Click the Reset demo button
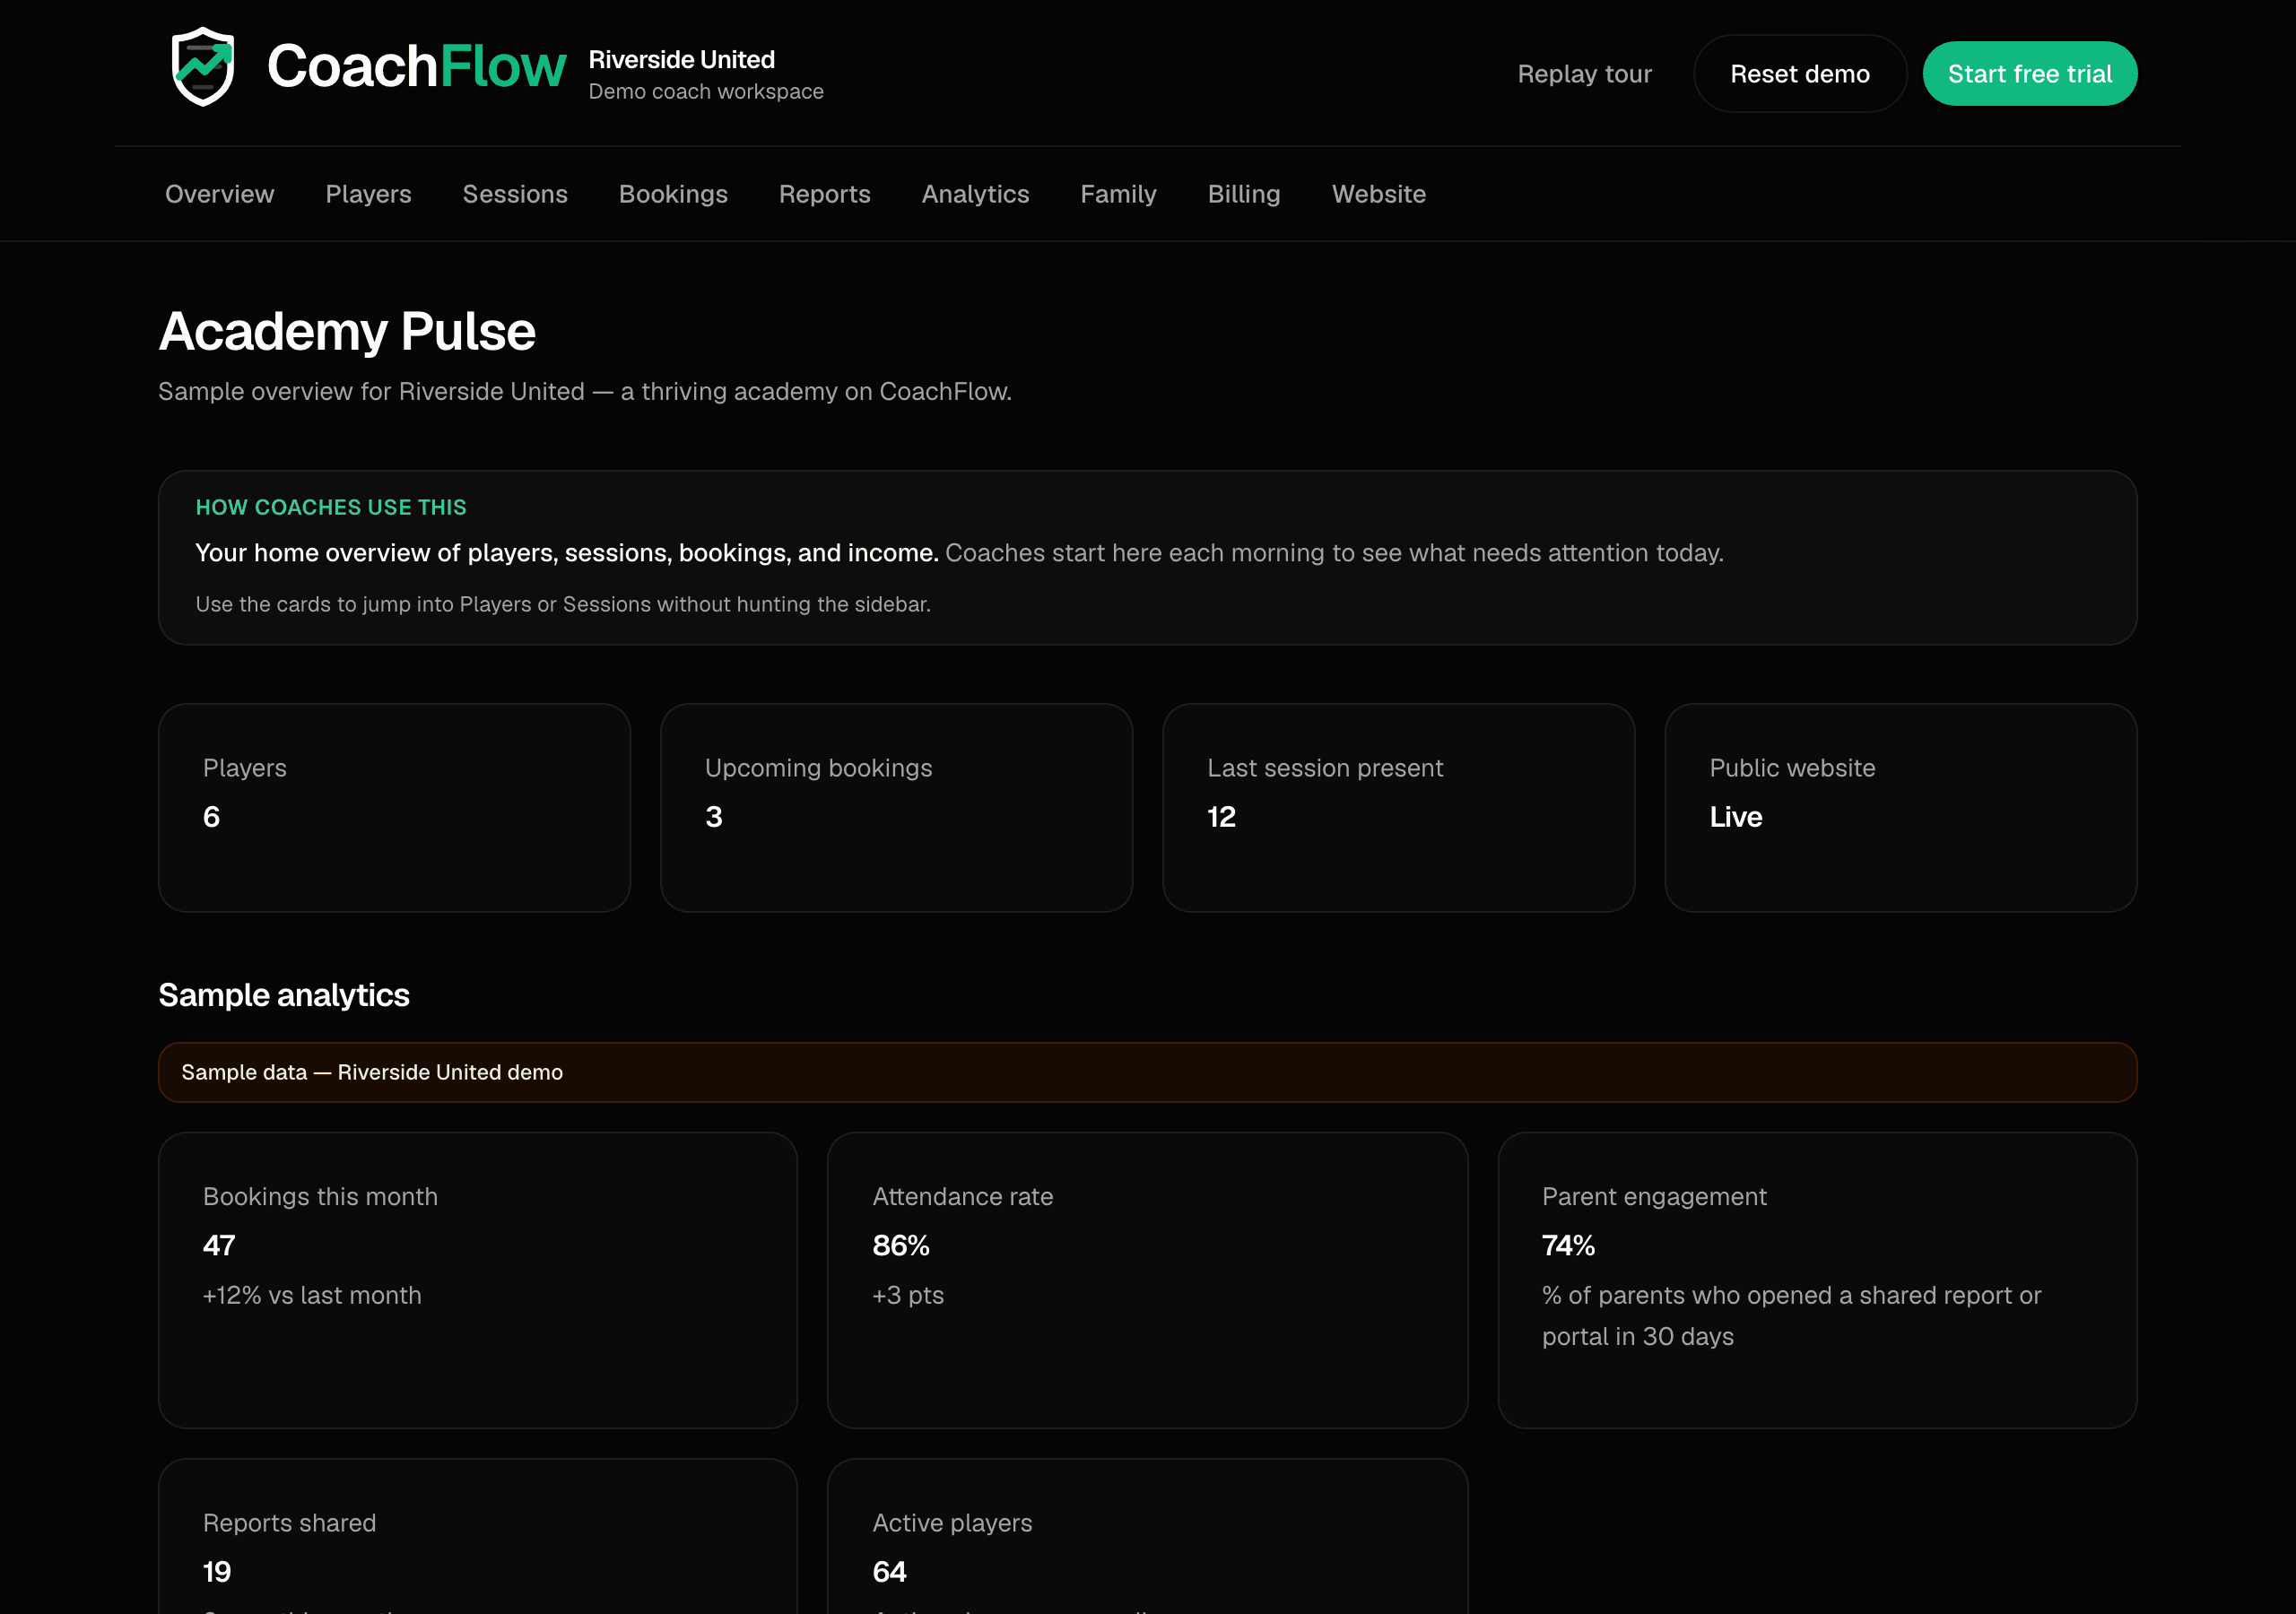The width and height of the screenshot is (2296, 1614). click(x=1799, y=74)
